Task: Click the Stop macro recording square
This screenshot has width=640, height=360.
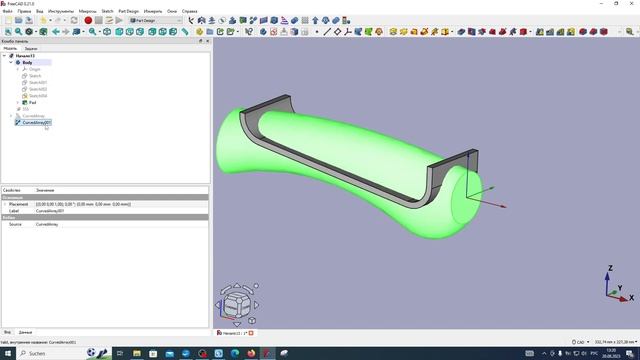Action: click(x=99, y=20)
